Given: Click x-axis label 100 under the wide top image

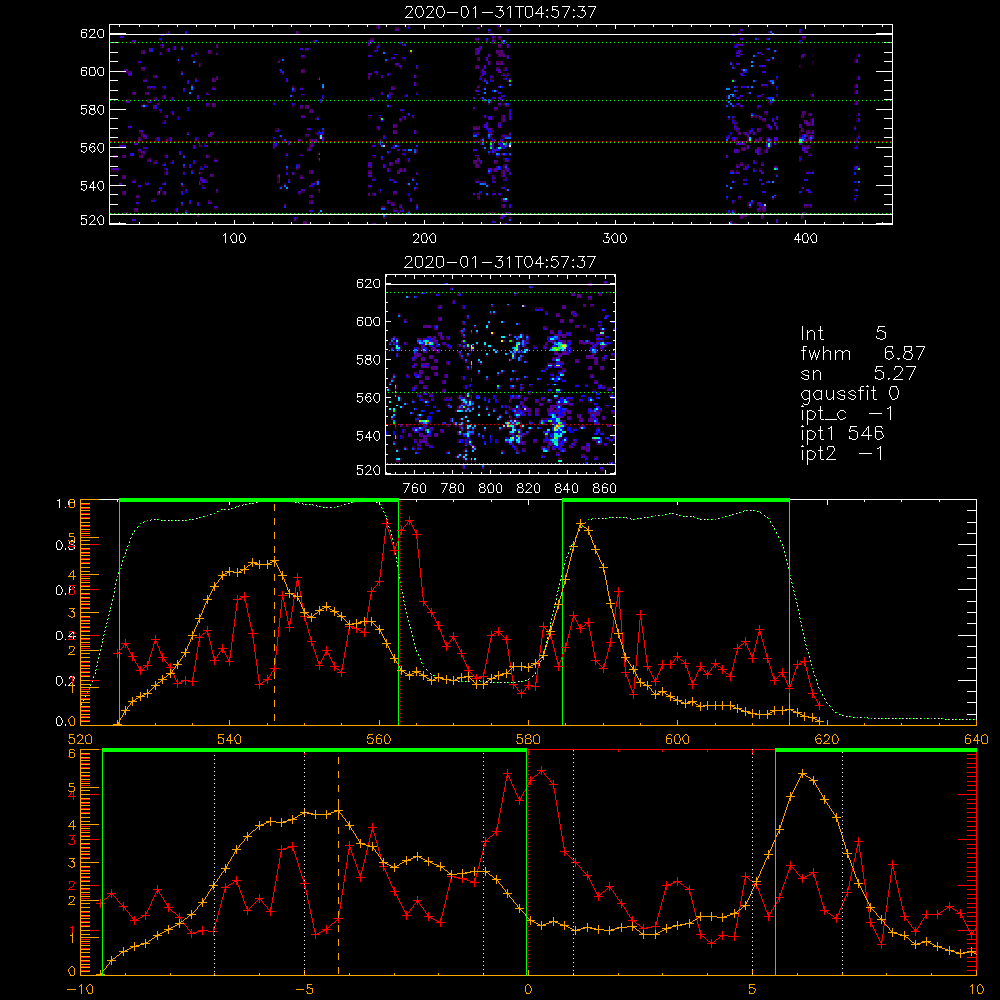Looking at the screenshot, I should [234, 239].
